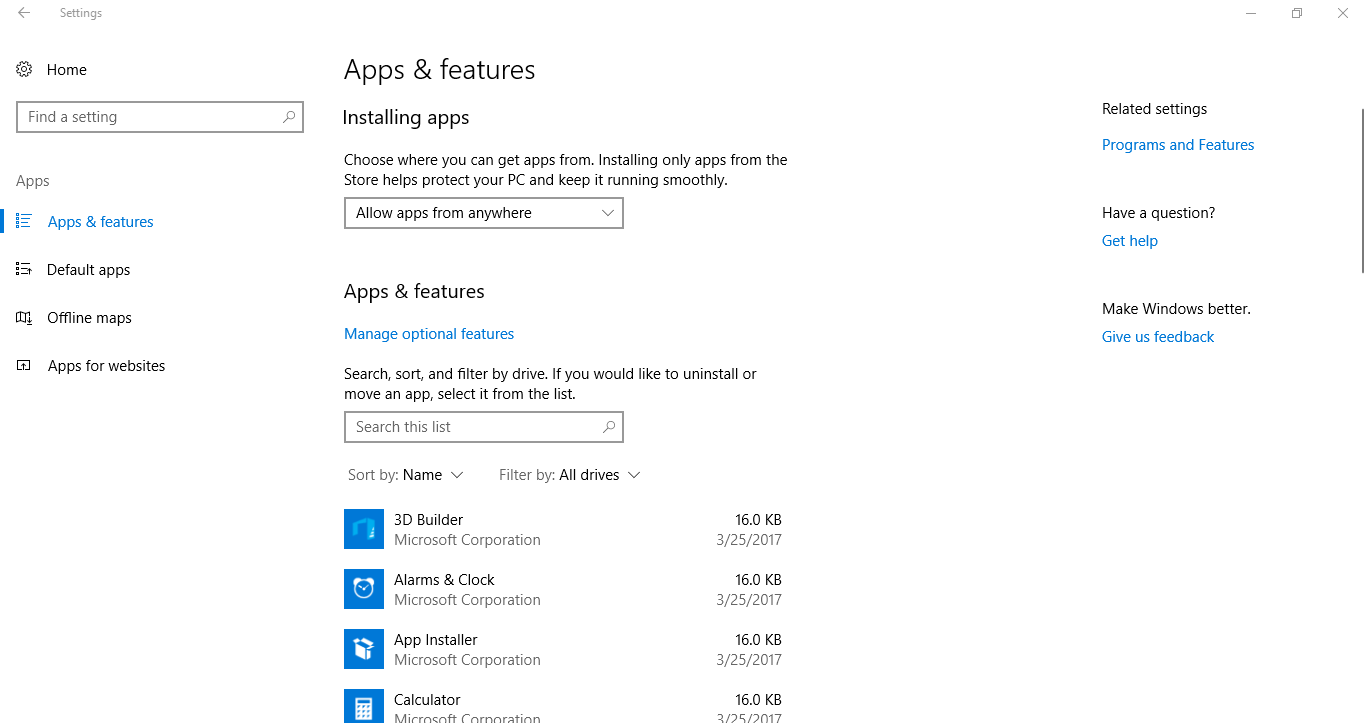Open Default apps settings page
Image resolution: width=1366 pixels, height=723 pixels.
pos(89,270)
